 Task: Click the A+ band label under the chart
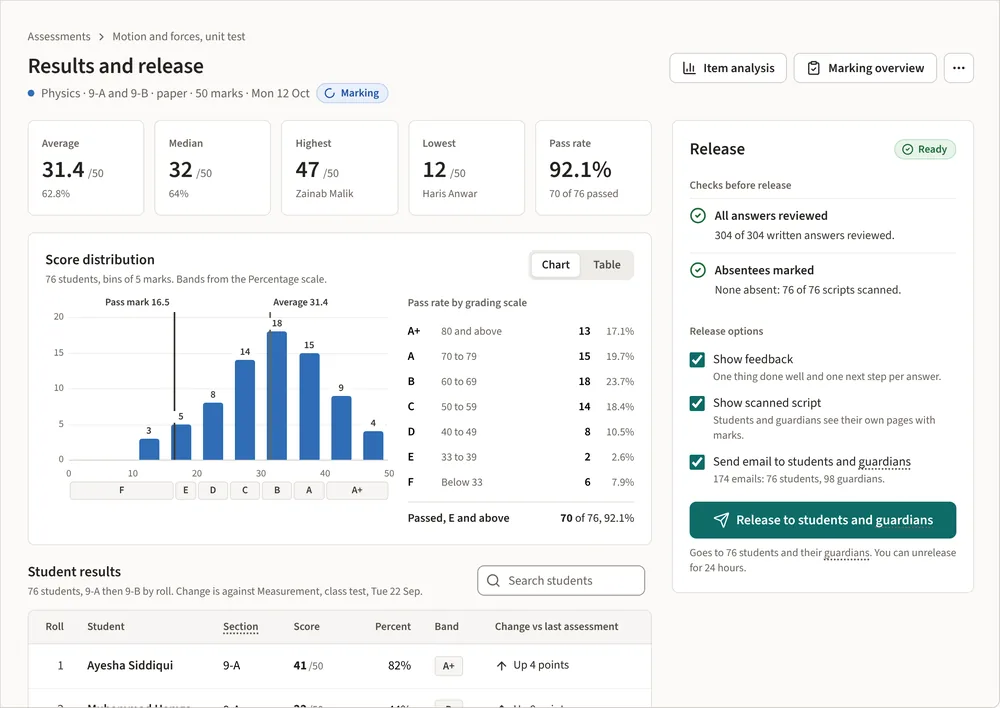357,490
